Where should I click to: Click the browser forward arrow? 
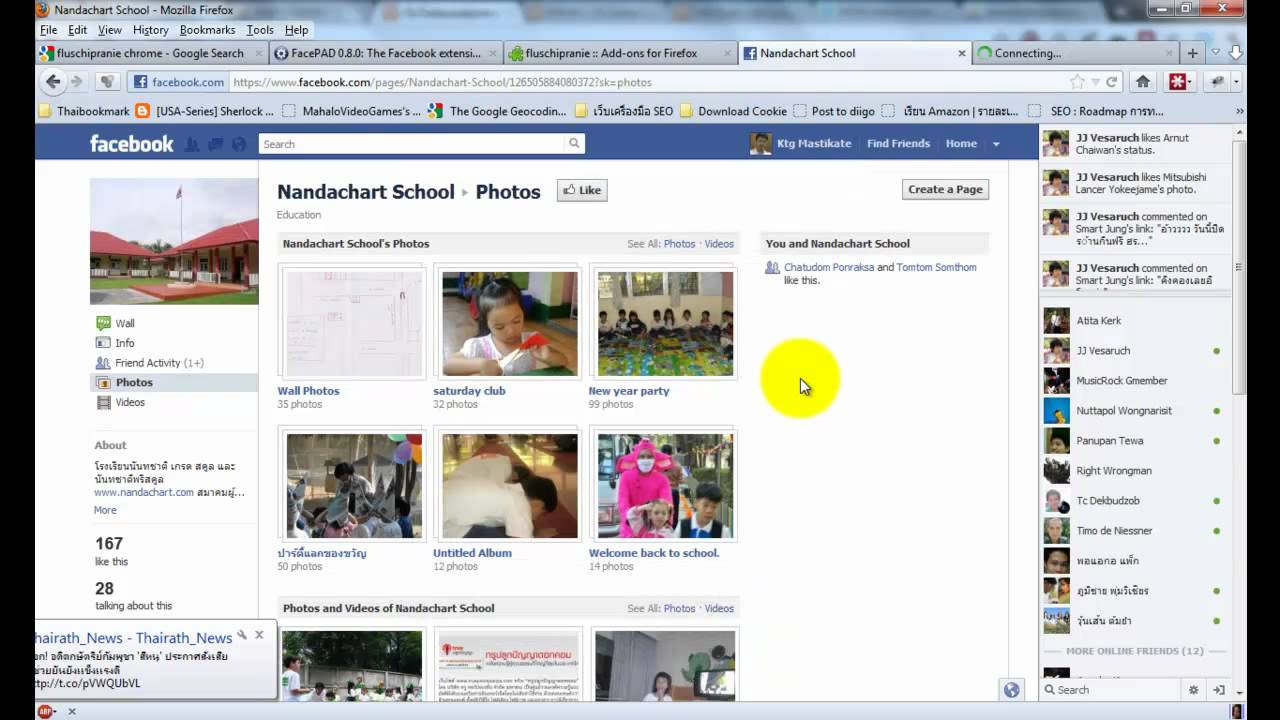tap(77, 82)
